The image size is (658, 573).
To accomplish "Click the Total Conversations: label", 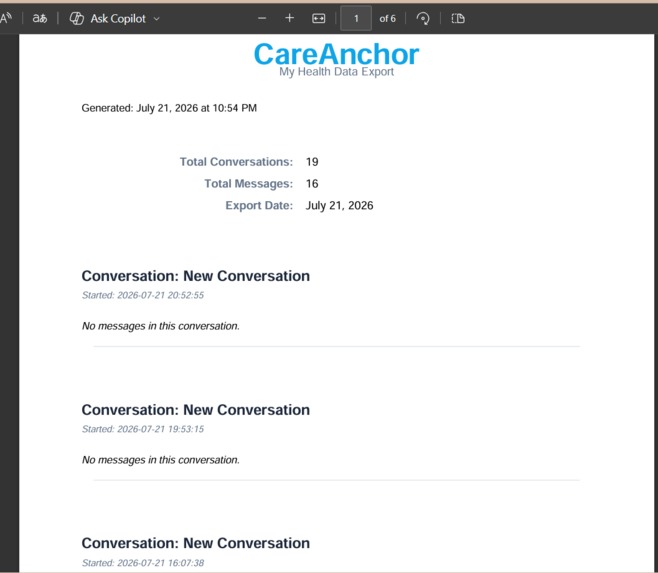I will pyautogui.click(x=236, y=162).
